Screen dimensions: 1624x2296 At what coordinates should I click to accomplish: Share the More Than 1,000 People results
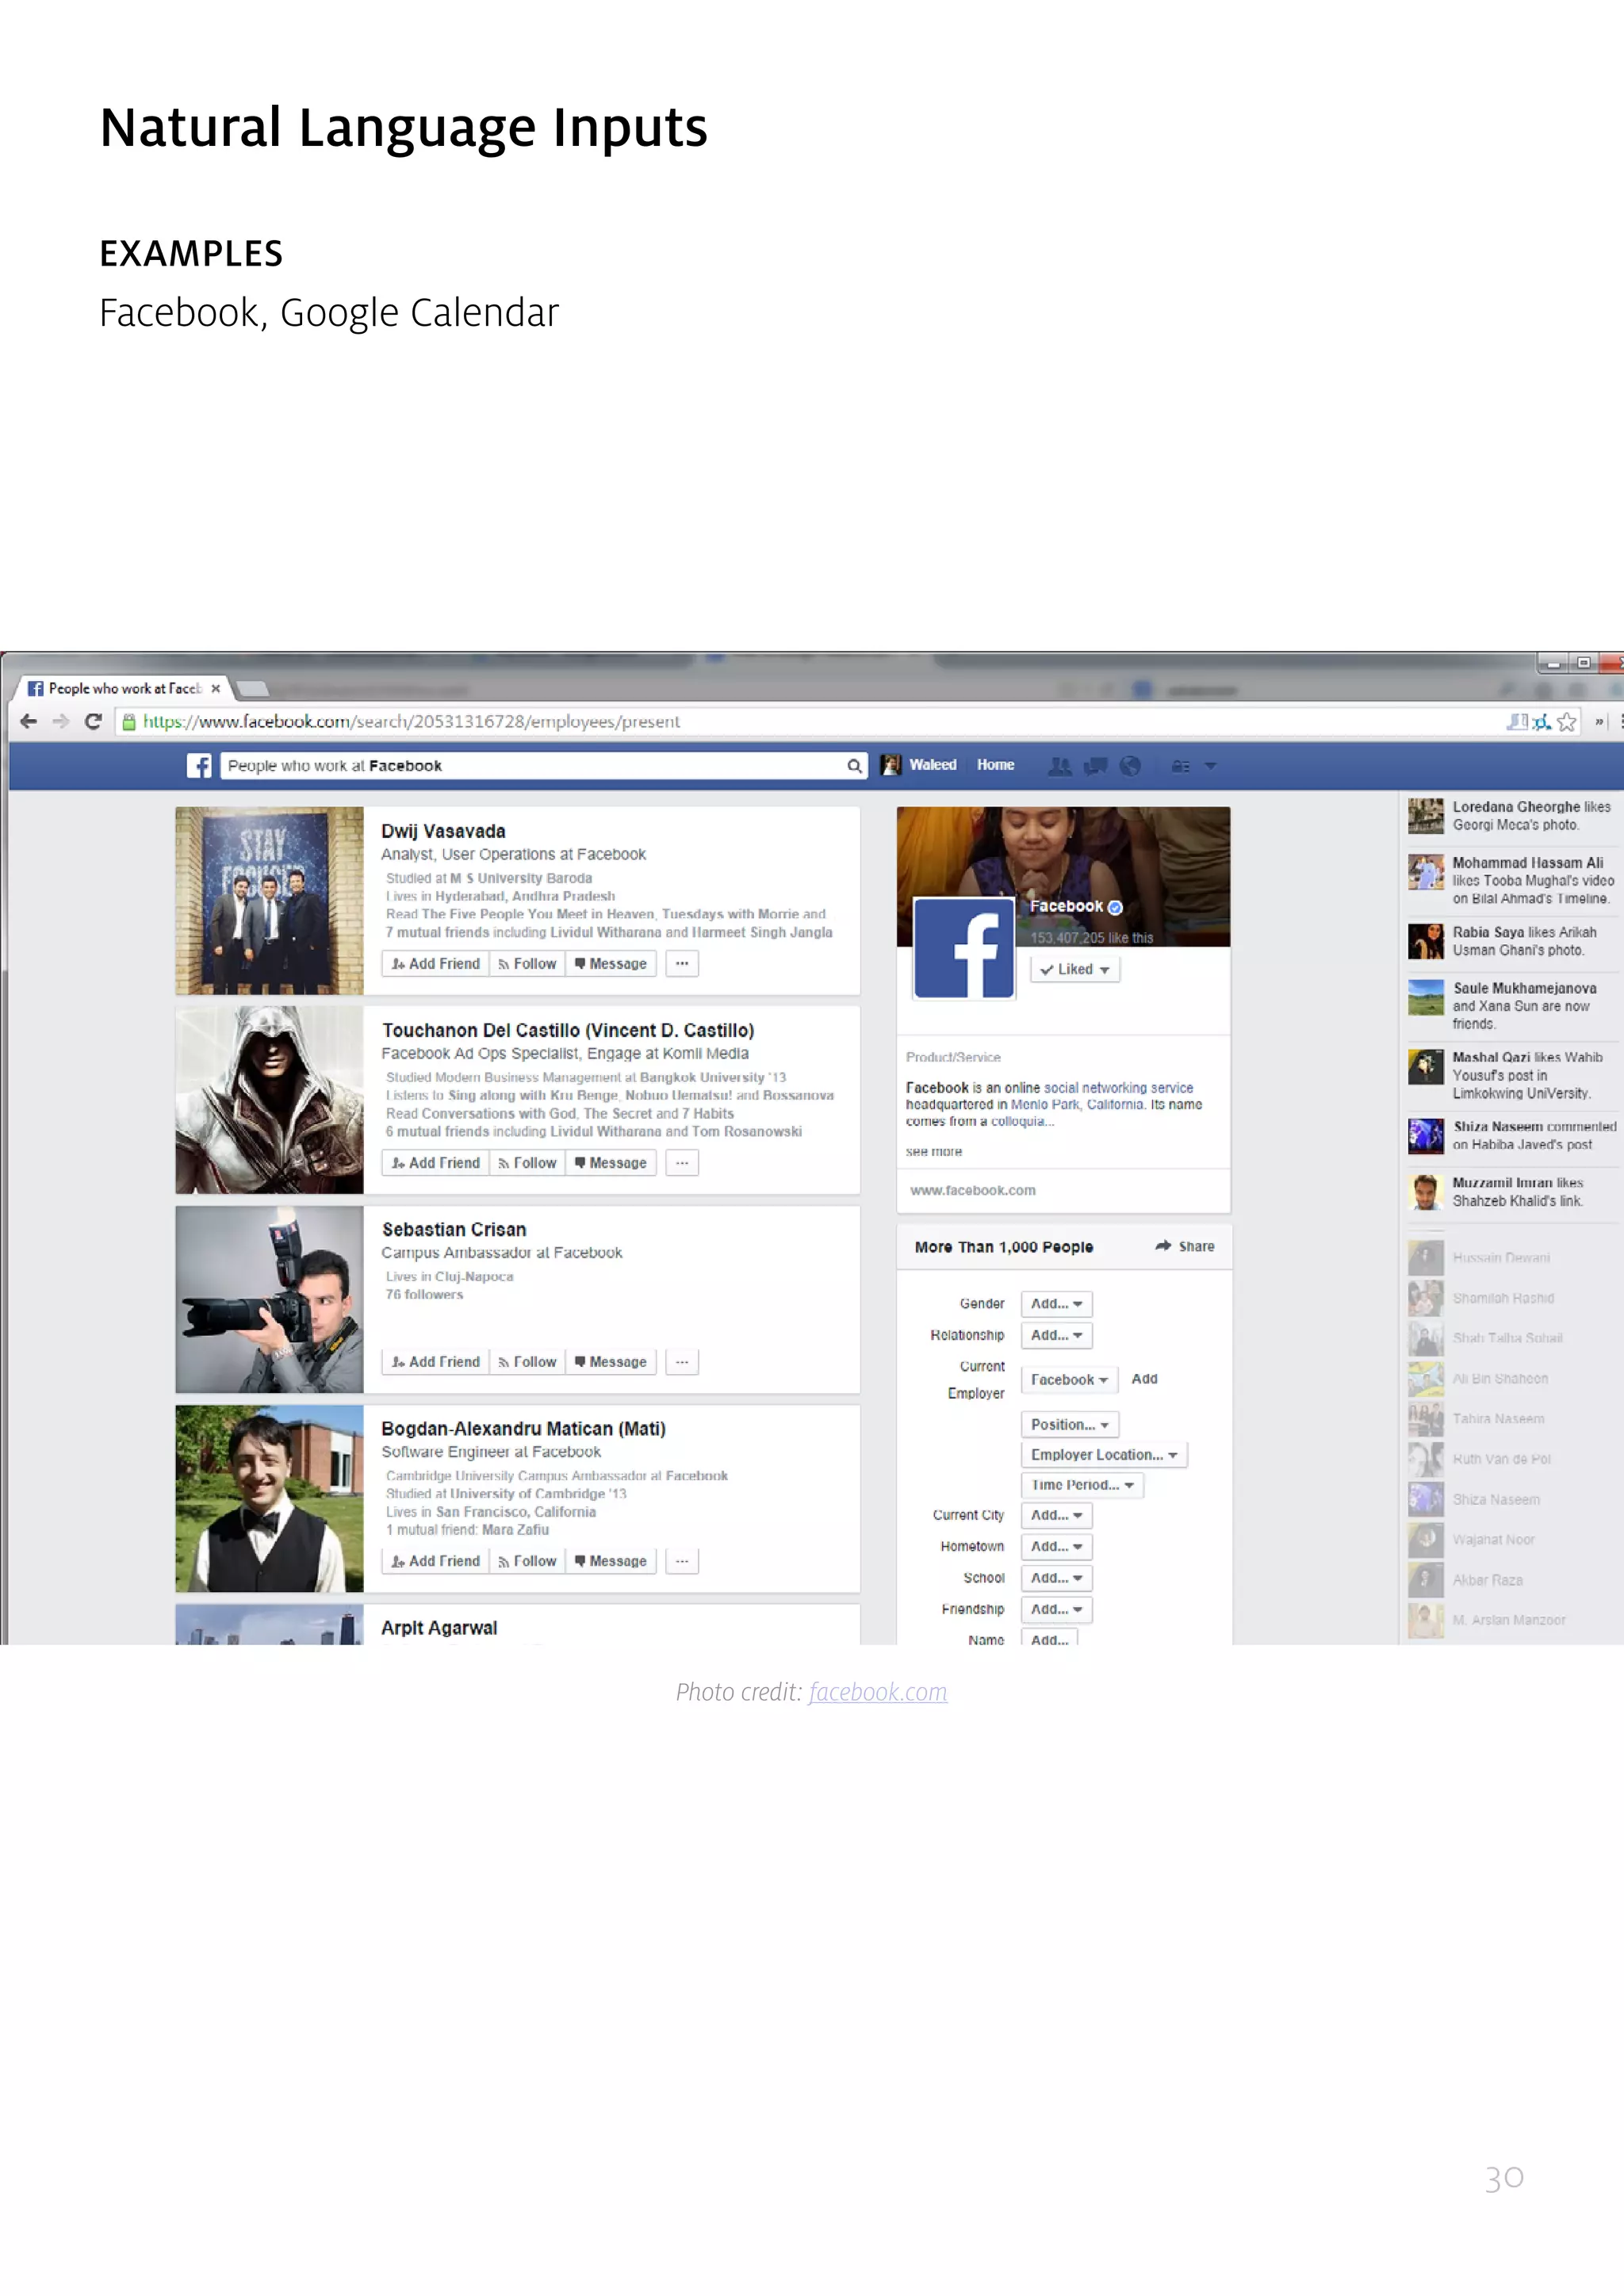pos(1185,1247)
